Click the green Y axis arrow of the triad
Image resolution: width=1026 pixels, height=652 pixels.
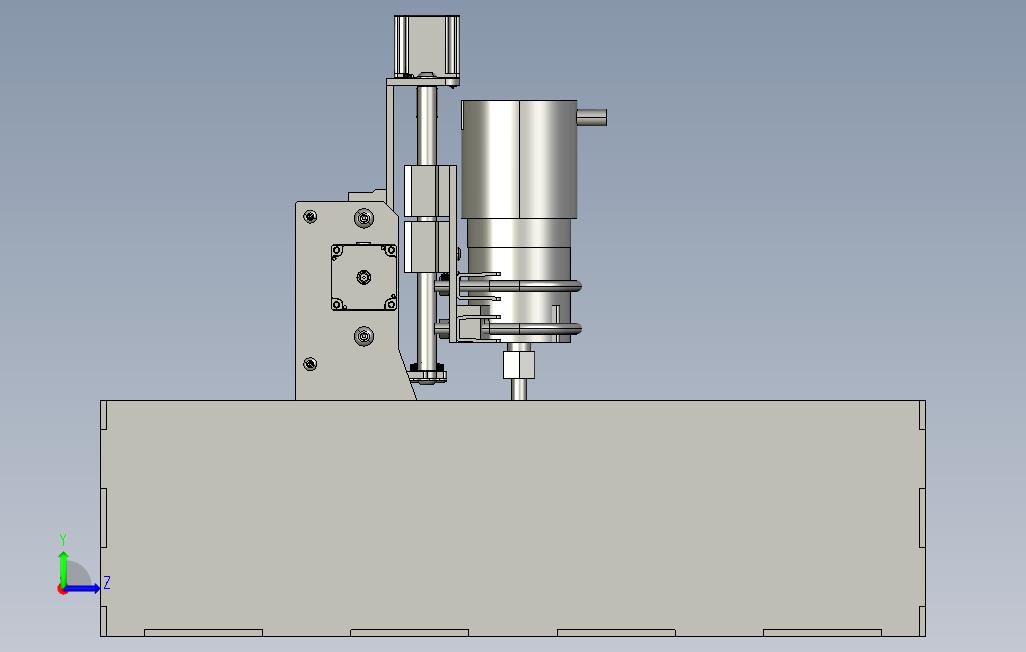(63, 568)
